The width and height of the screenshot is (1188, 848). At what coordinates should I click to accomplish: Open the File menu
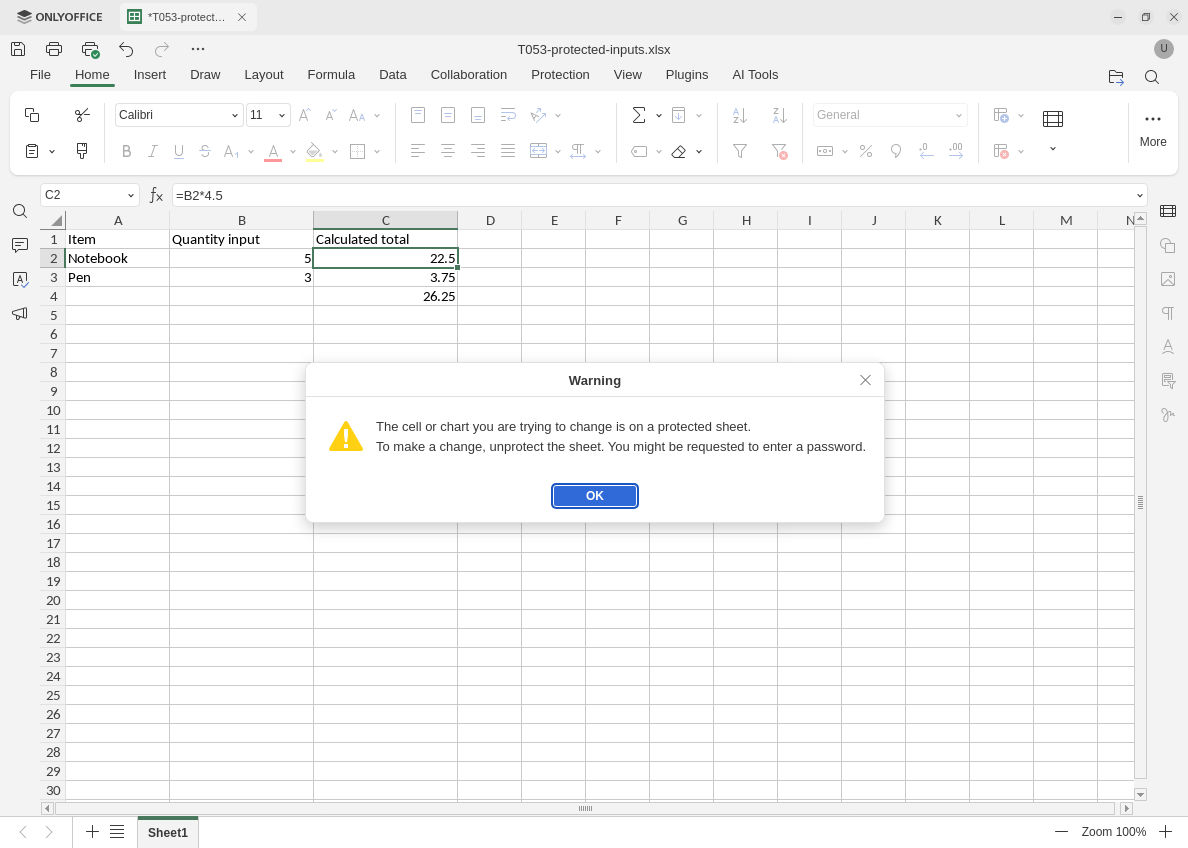40,74
